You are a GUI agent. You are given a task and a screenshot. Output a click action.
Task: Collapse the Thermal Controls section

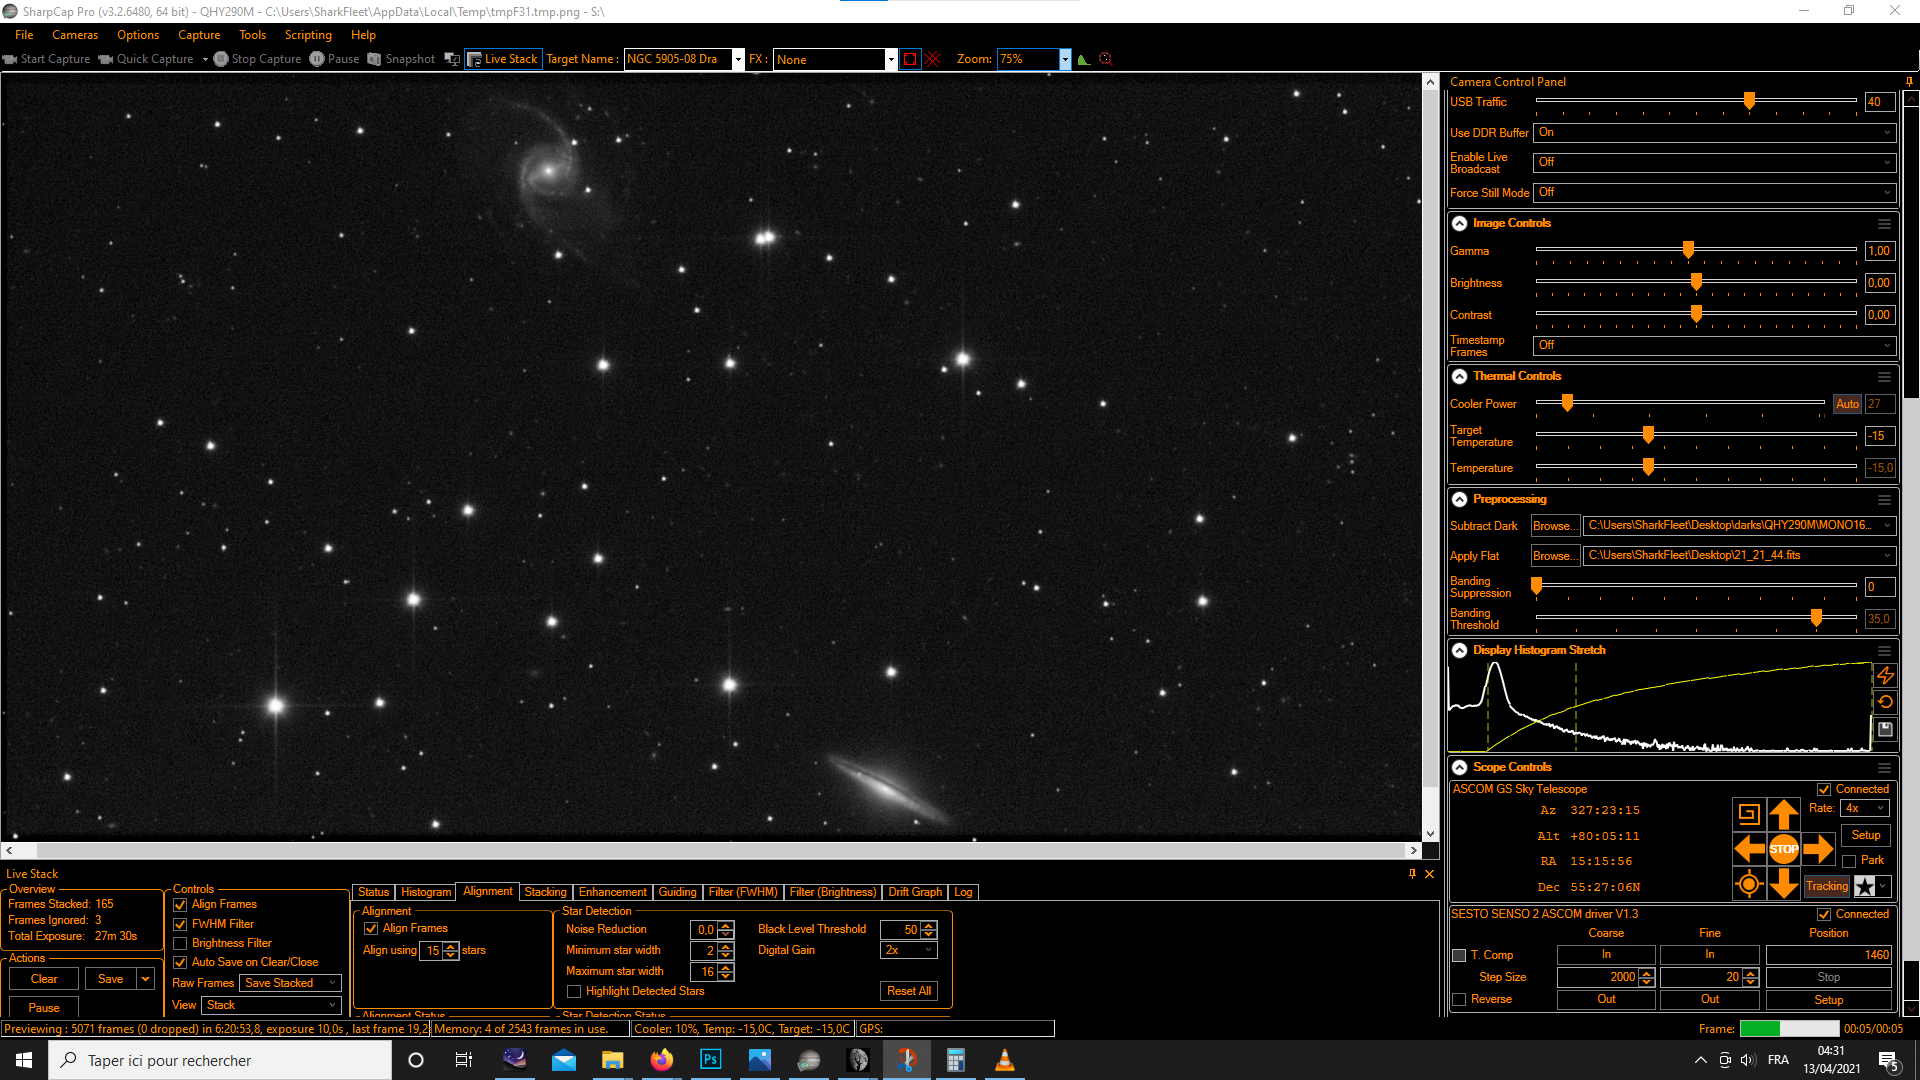[1460, 376]
